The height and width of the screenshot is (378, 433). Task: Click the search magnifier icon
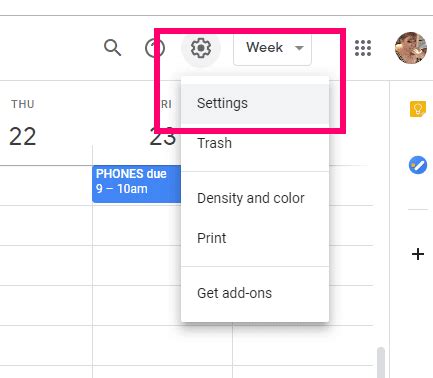[x=113, y=48]
